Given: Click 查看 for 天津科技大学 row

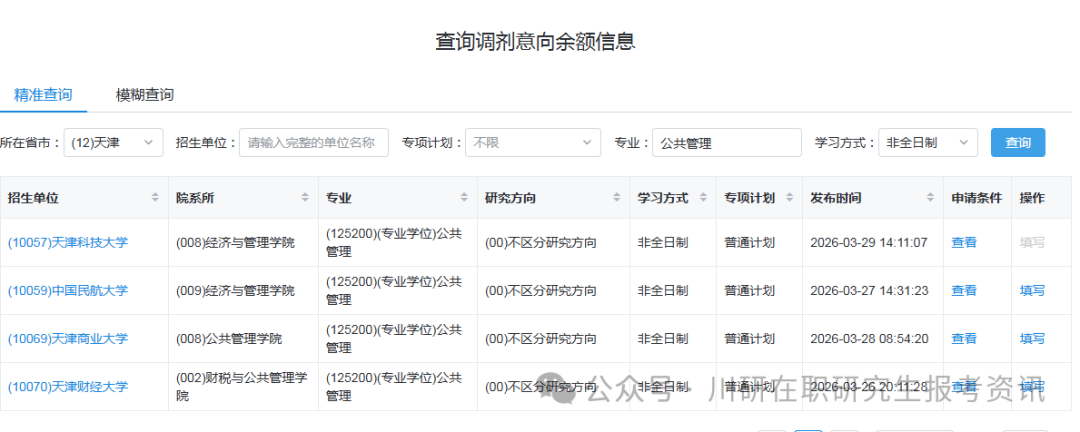Looking at the screenshot, I should (x=964, y=243).
